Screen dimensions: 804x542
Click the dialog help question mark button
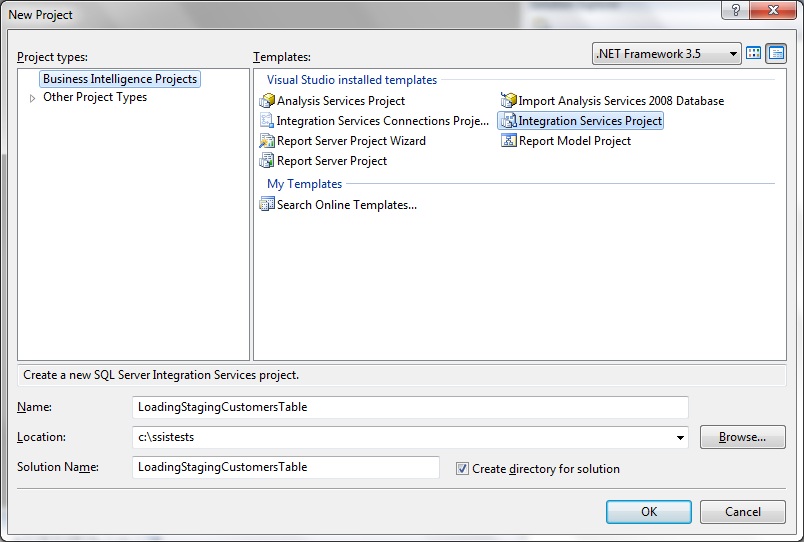tap(735, 10)
